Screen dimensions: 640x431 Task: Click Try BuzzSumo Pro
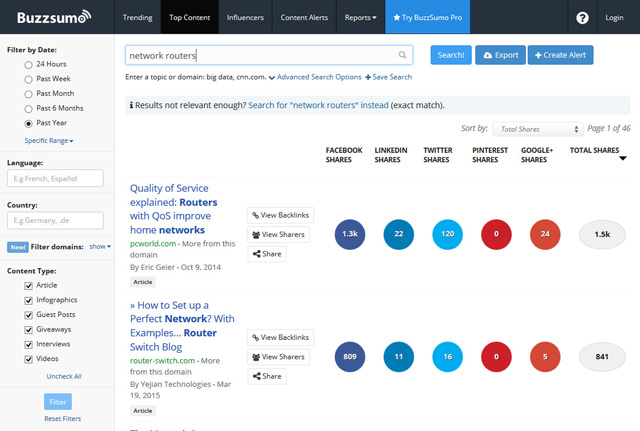[x=427, y=17]
